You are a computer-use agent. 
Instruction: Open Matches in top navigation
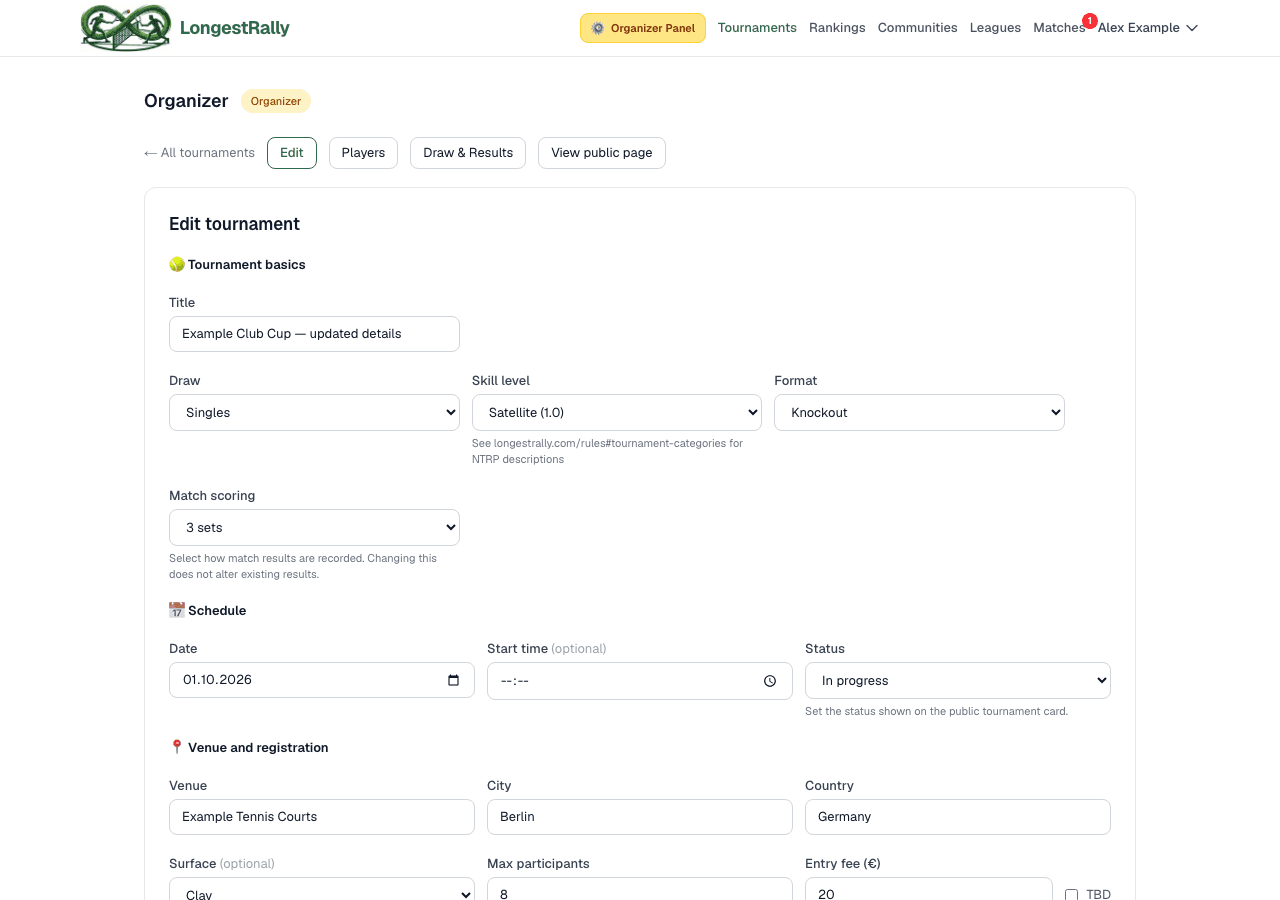(1059, 28)
